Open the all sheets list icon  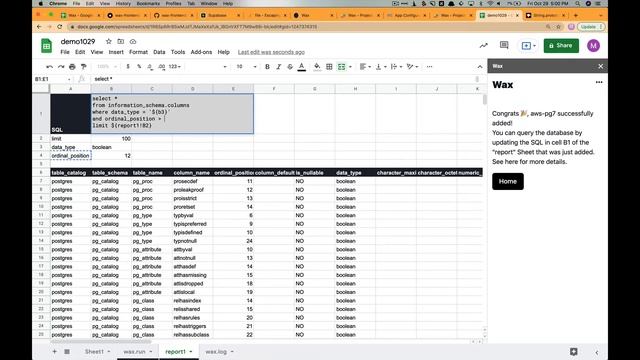pyautogui.click(x=67, y=351)
